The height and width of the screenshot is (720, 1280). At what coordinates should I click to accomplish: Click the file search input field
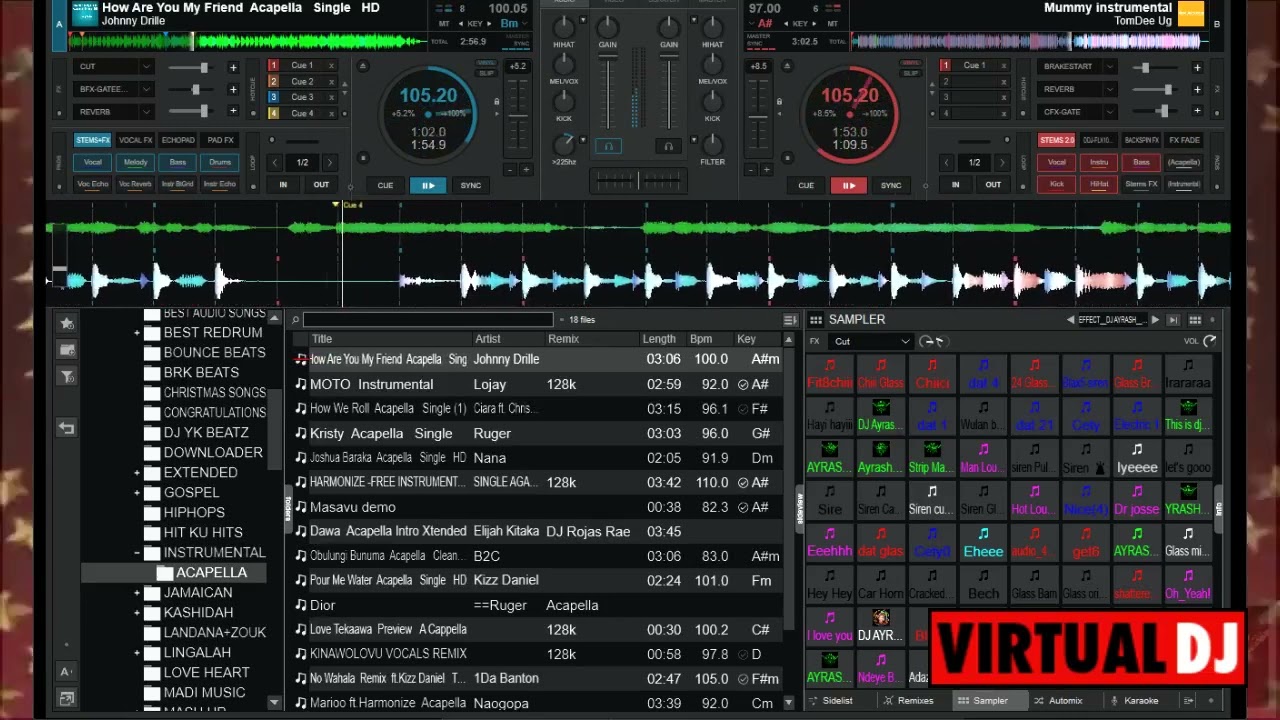[428, 320]
